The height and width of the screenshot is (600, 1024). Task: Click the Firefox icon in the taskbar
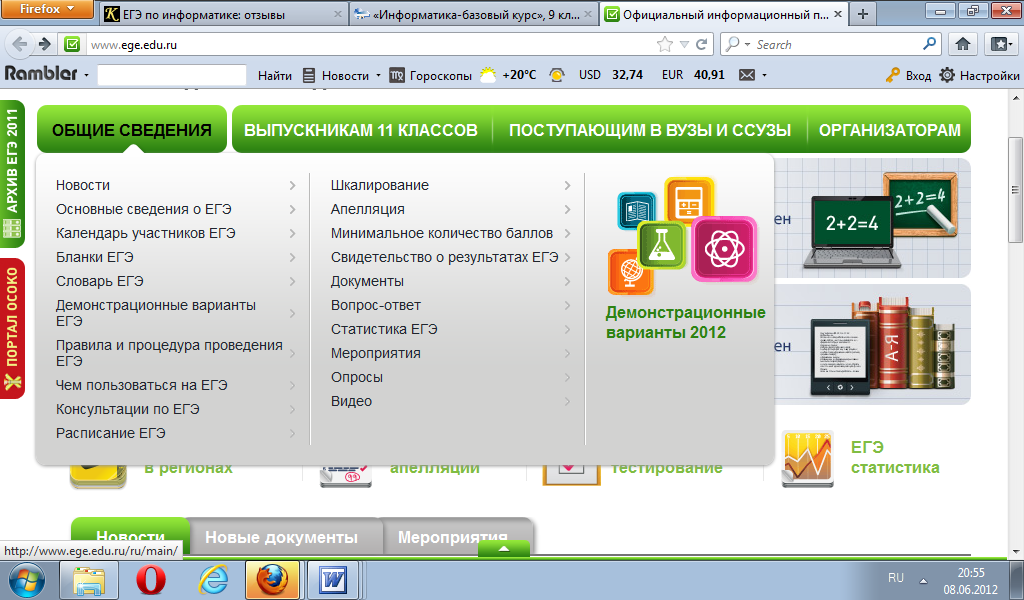(272, 580)
